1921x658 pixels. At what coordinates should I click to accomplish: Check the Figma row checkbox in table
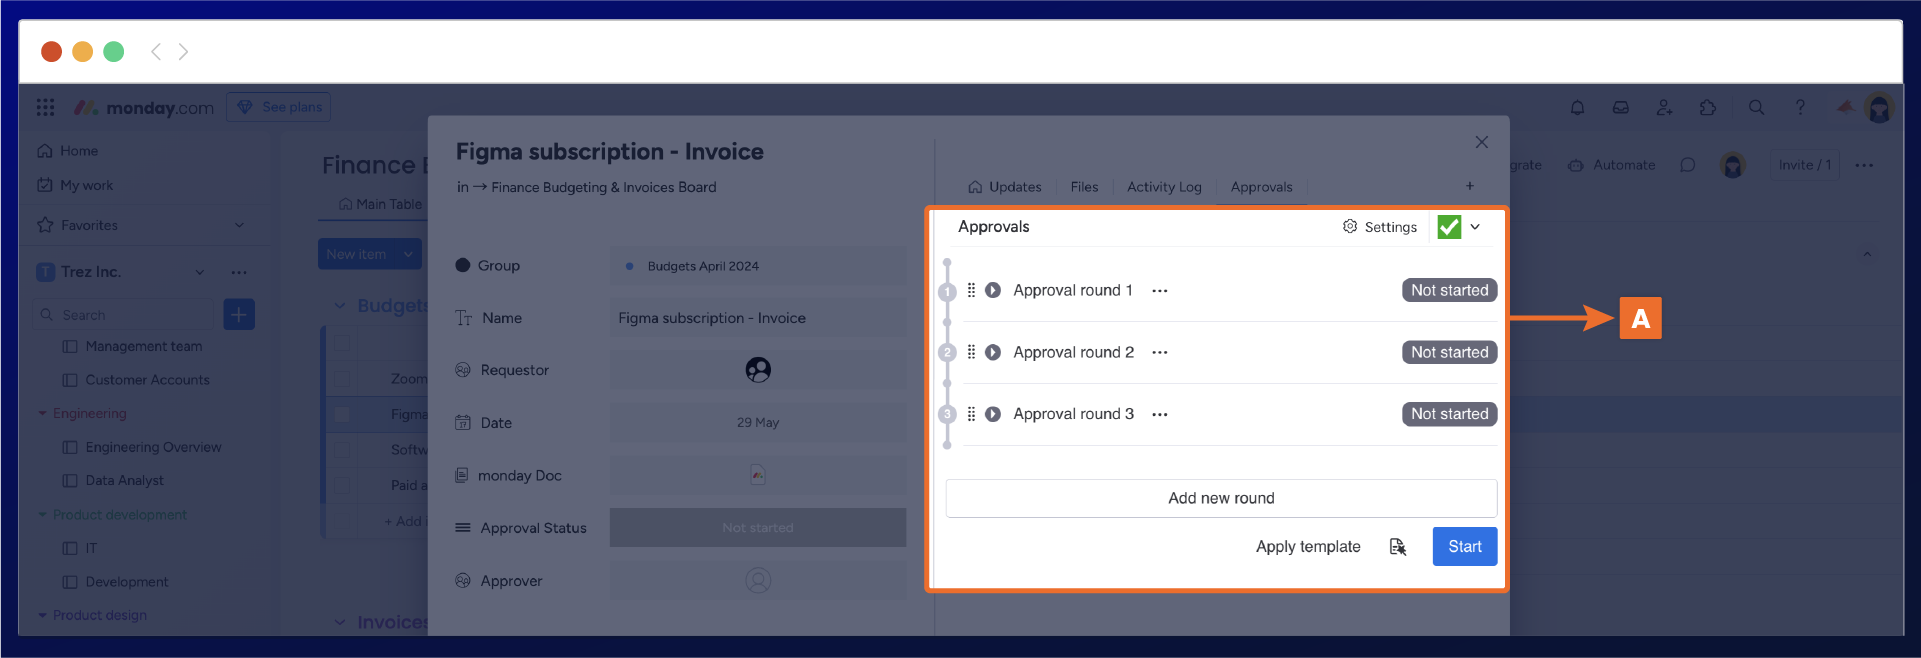[x=342, y=414]
